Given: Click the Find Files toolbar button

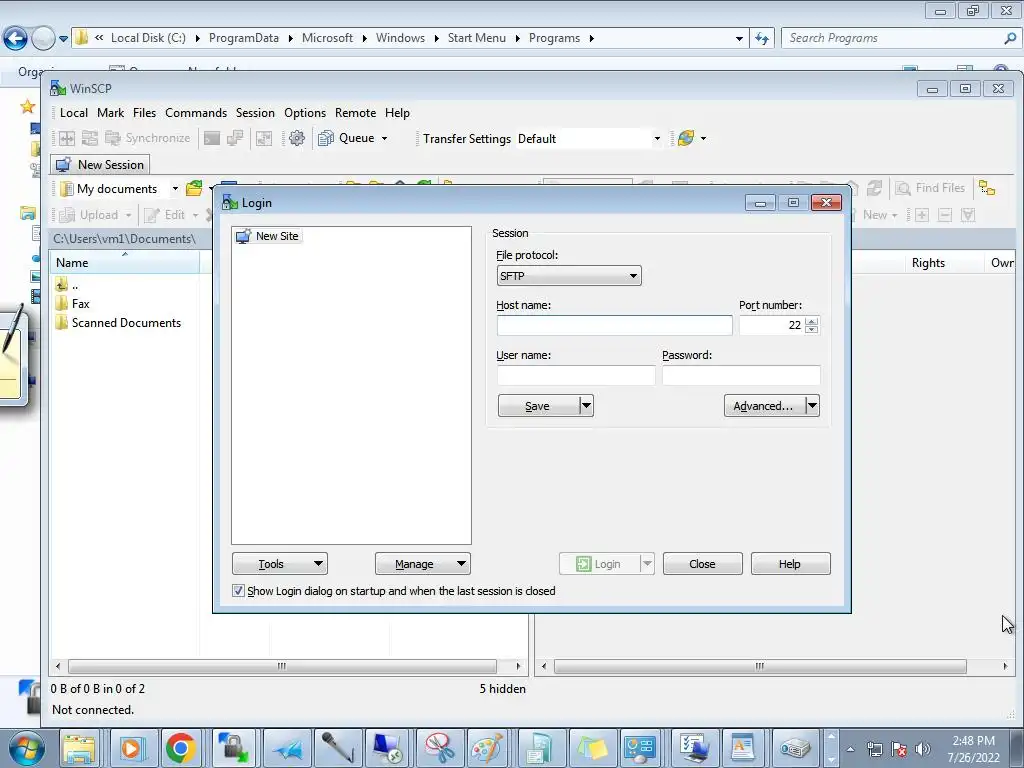Looking at the screenshot, I should tap(930, 188).
